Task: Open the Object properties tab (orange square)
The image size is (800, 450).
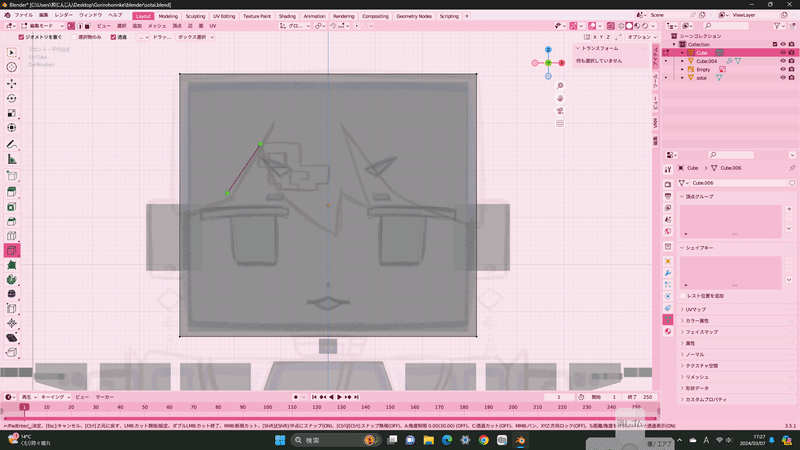Action: click(668, 261)
